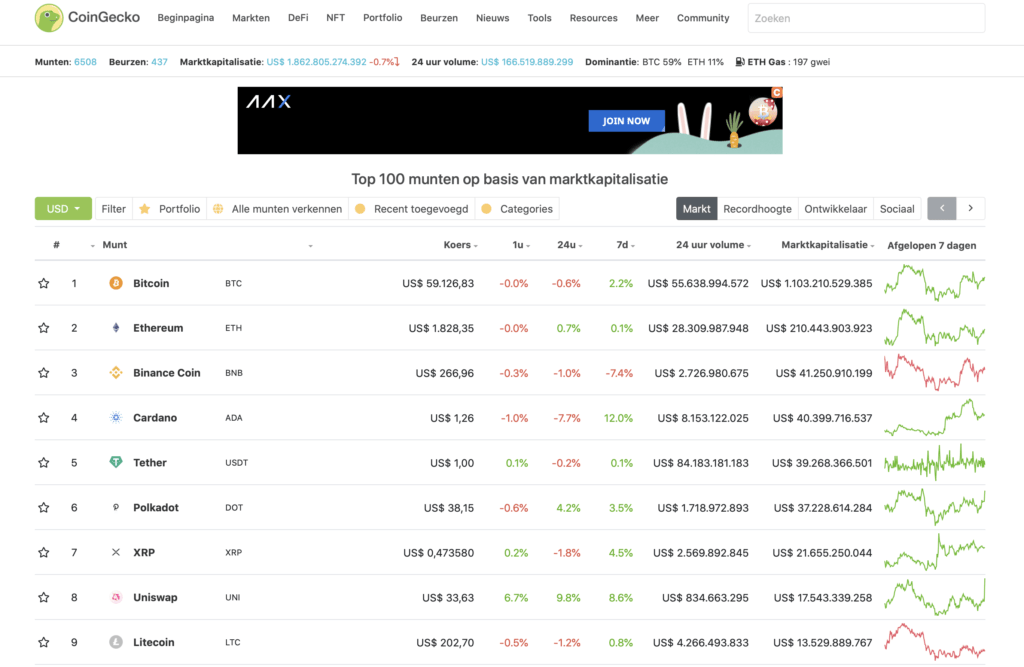This screenshot has width=1024, height=667.
Task: Click the Cardano coin icon
Action: tap(115, 418)
